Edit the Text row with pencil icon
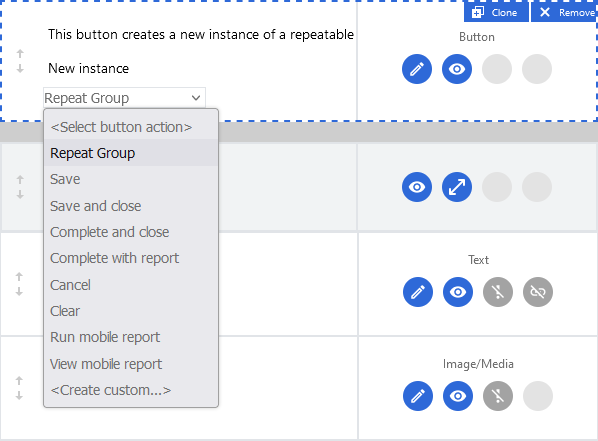 click(x=418, y=292)
